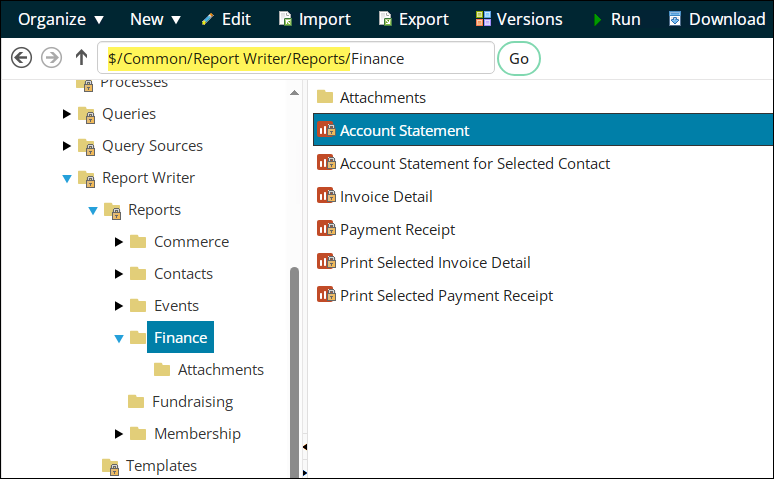Select the Membership tree label
The image size is (774, 479).
pos(197,434)
